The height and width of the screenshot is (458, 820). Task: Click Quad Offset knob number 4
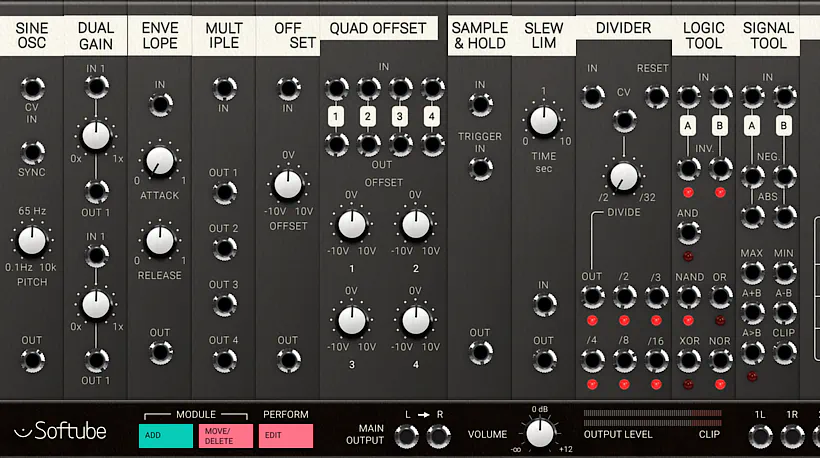(416, 321)
